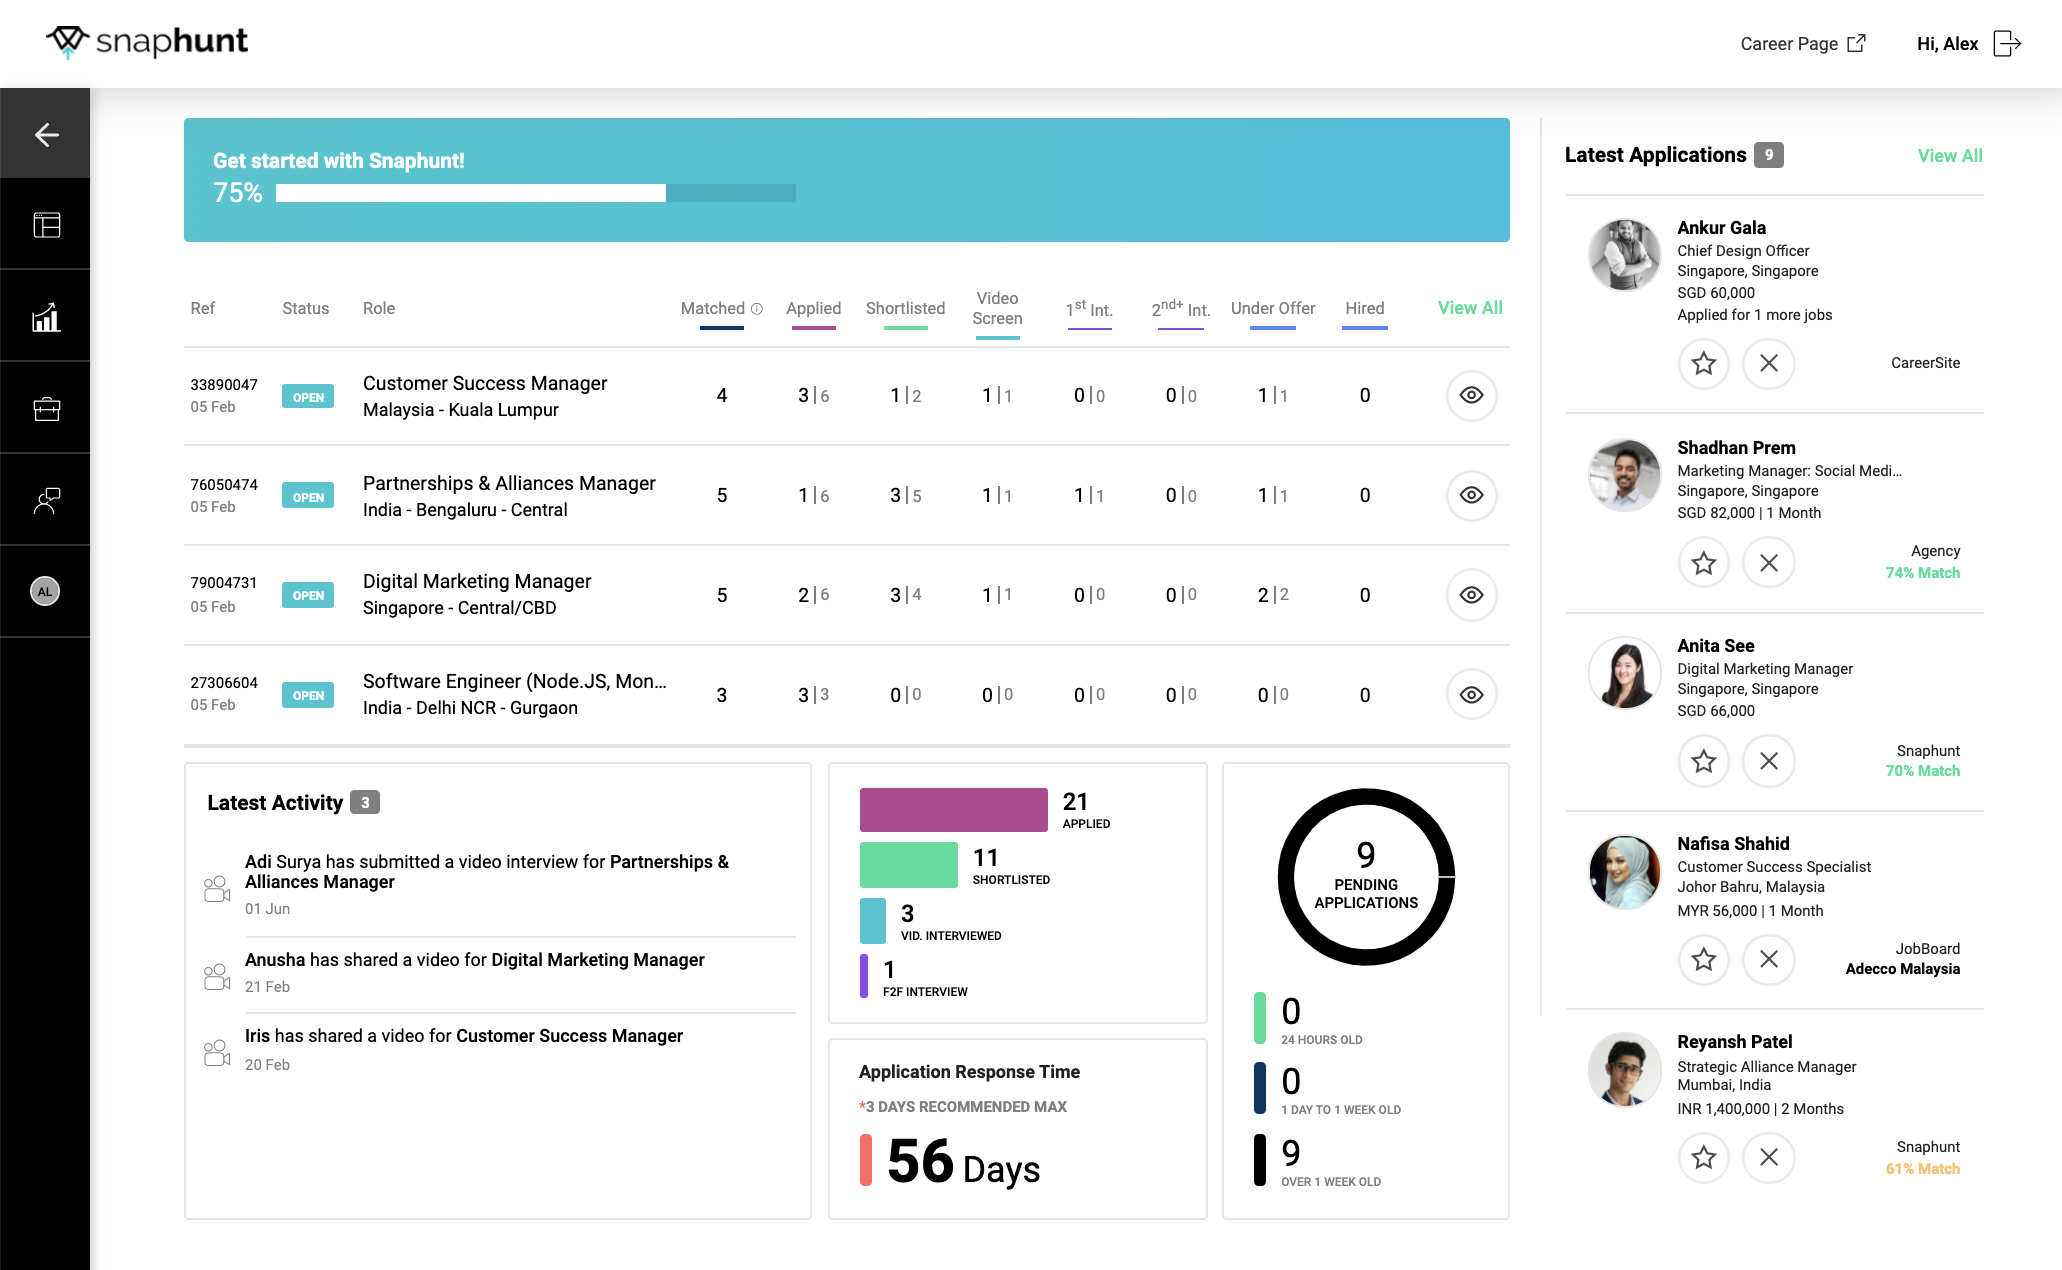Click the Matched column info icon
The image size is (2062, 1270).
pos(757,309)
